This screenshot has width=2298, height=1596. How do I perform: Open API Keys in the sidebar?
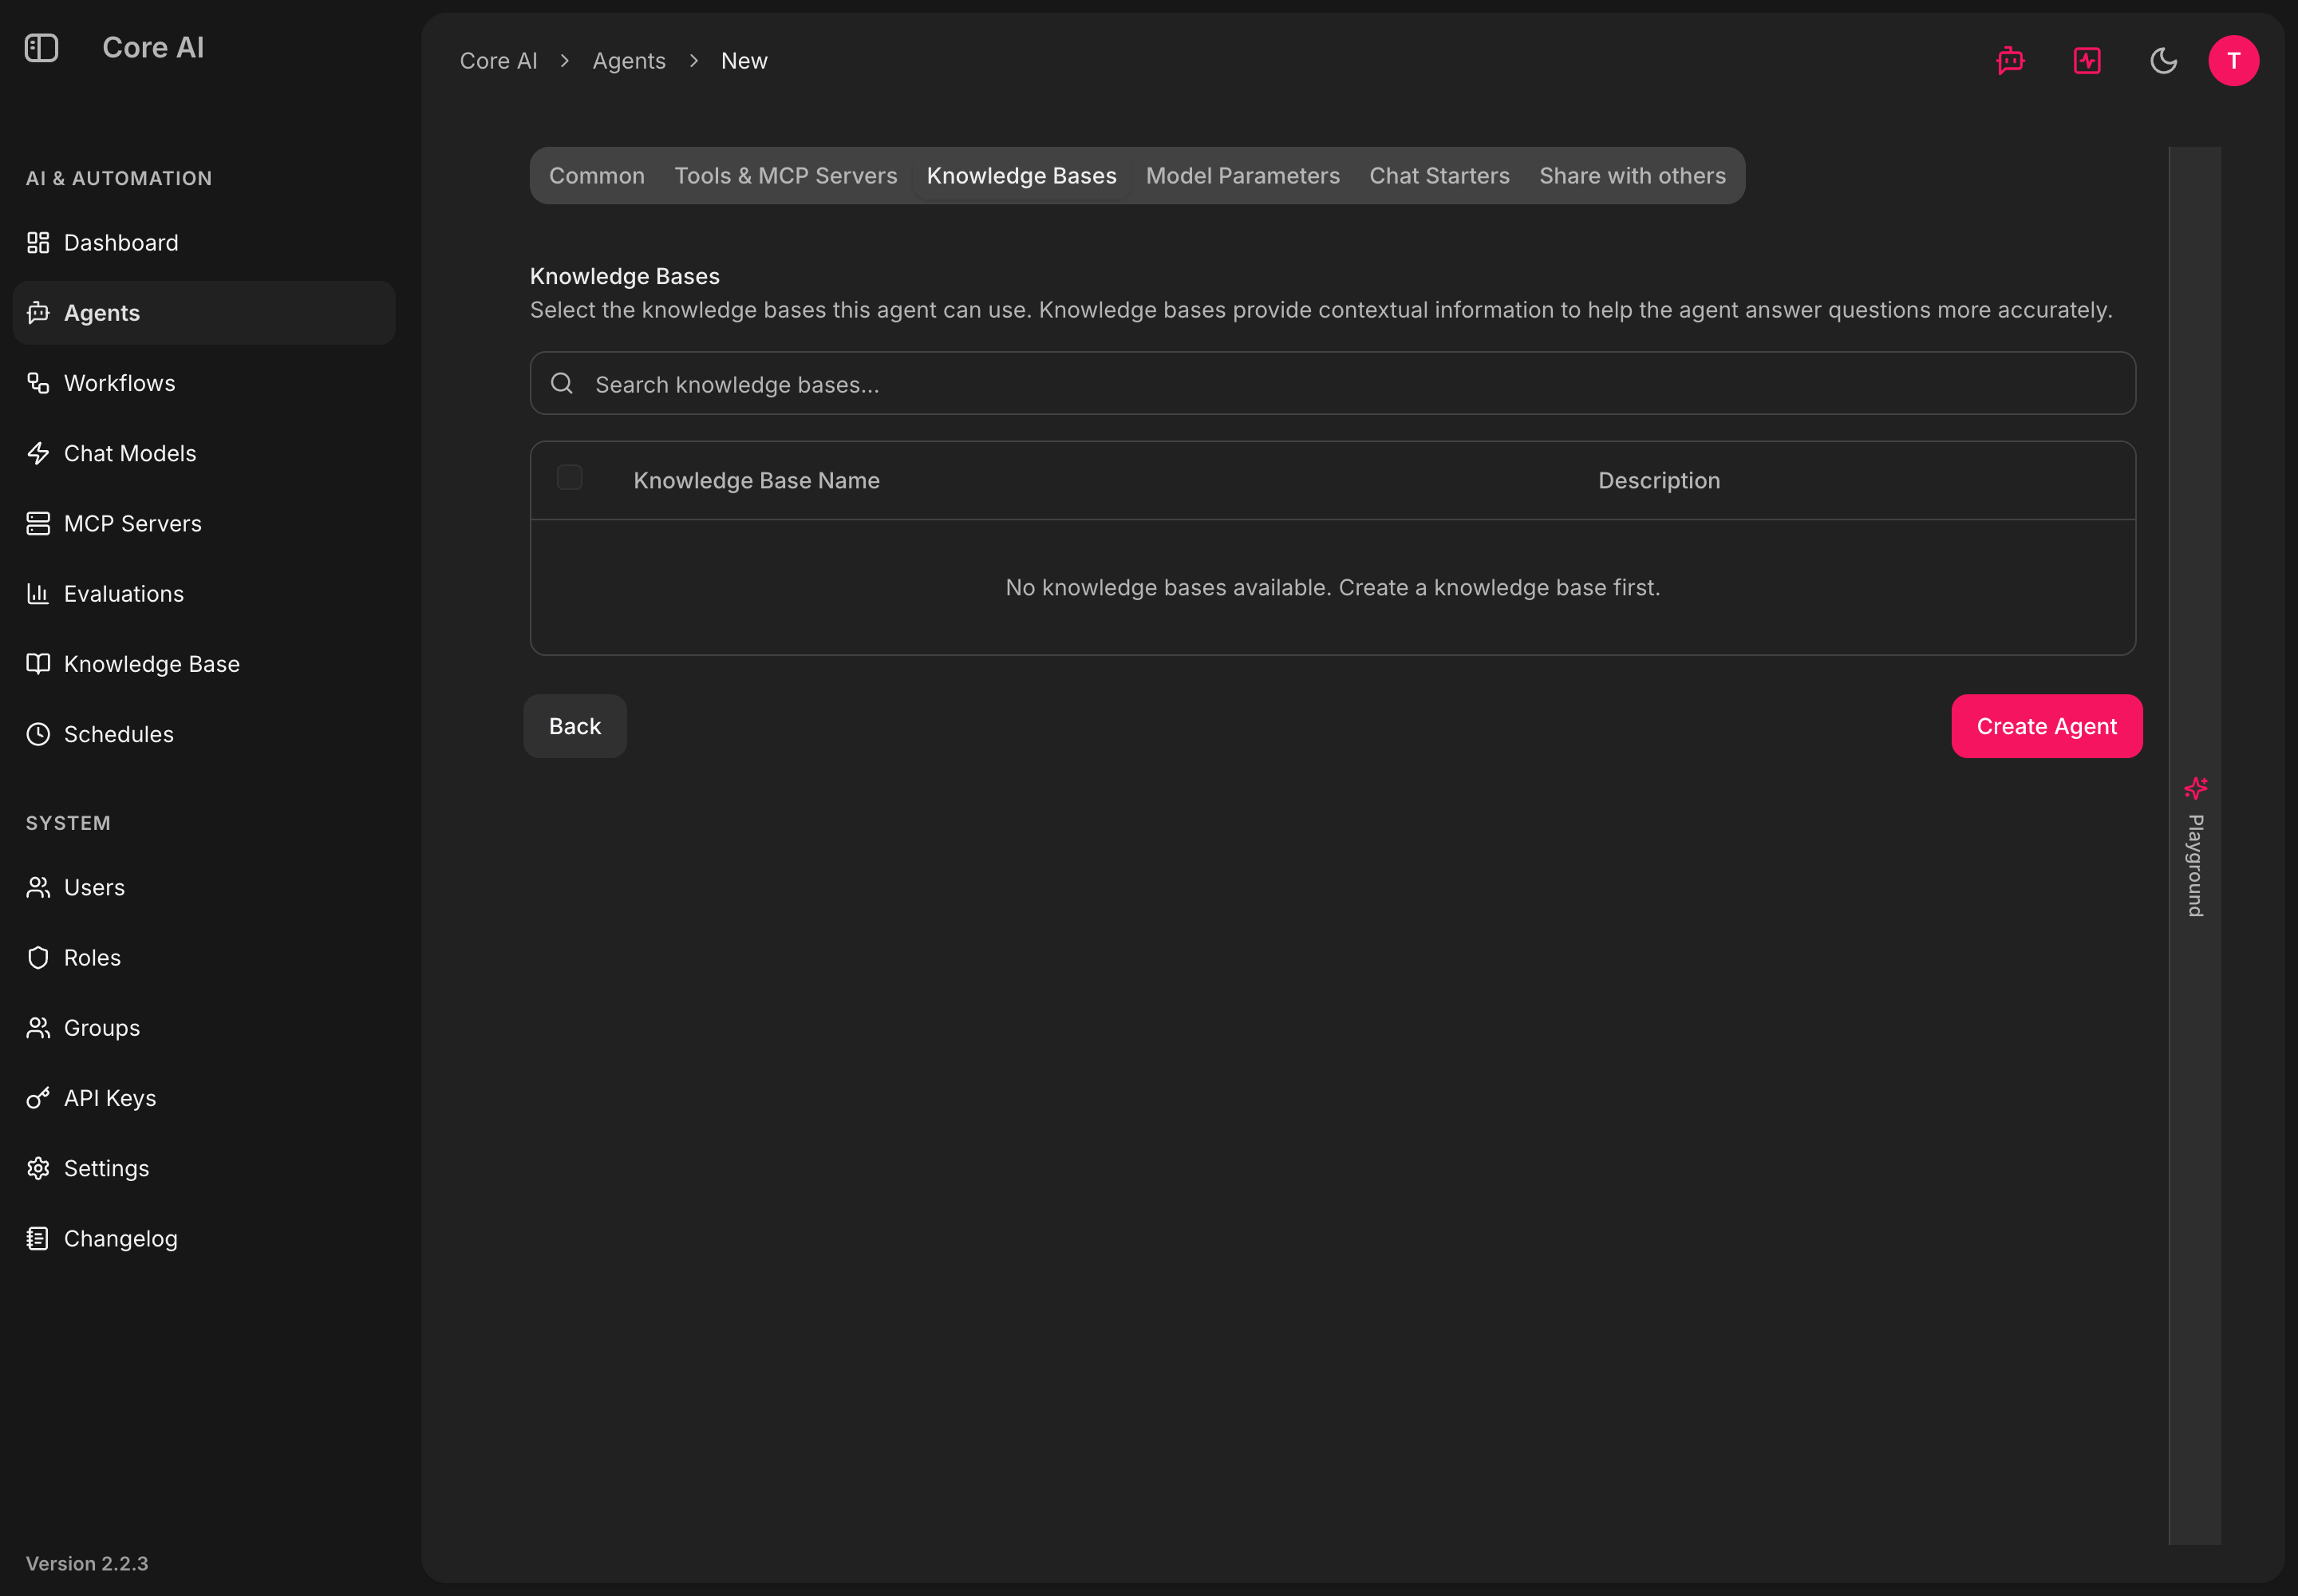point(204,1098)
